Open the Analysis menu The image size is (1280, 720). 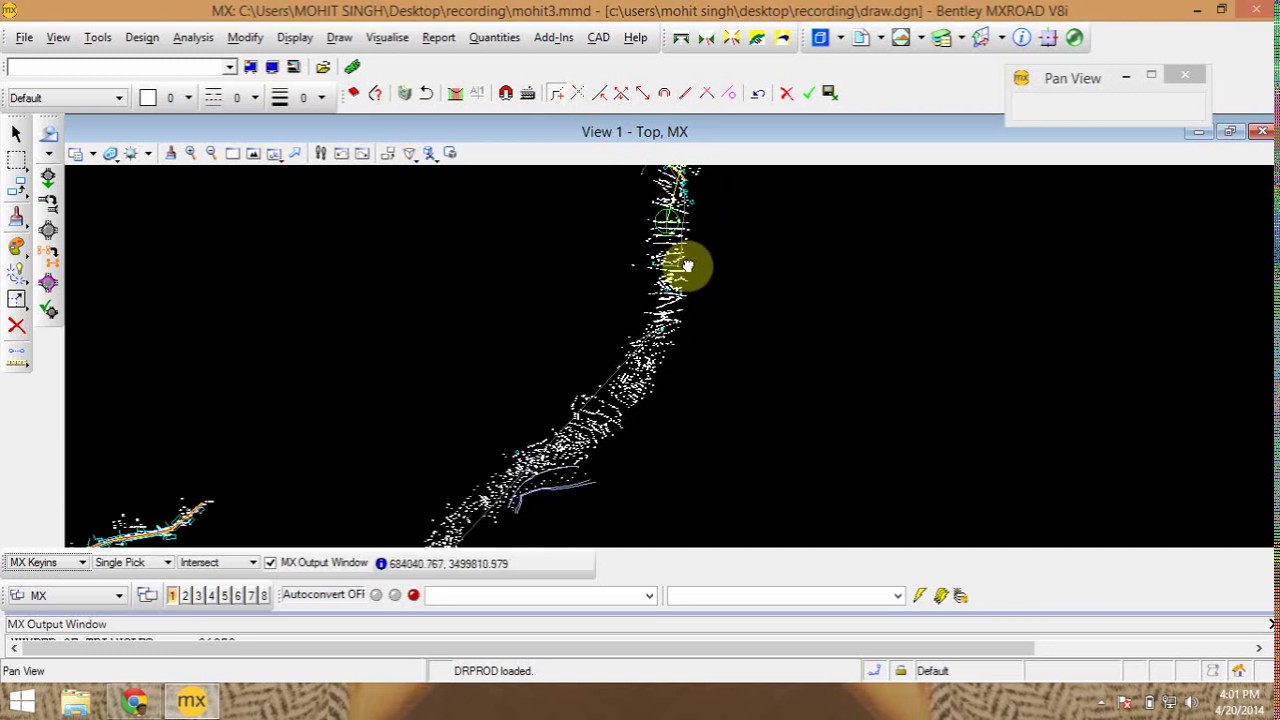coord(193,38)
